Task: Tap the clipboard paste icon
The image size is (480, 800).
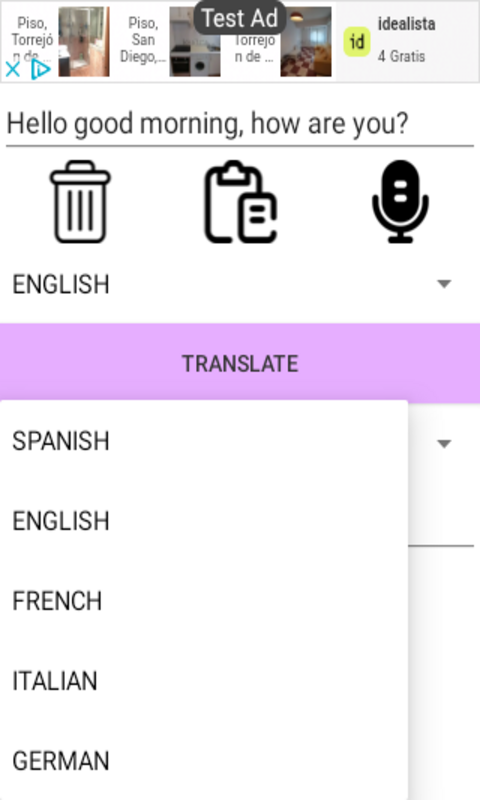Action: [240, 202]
